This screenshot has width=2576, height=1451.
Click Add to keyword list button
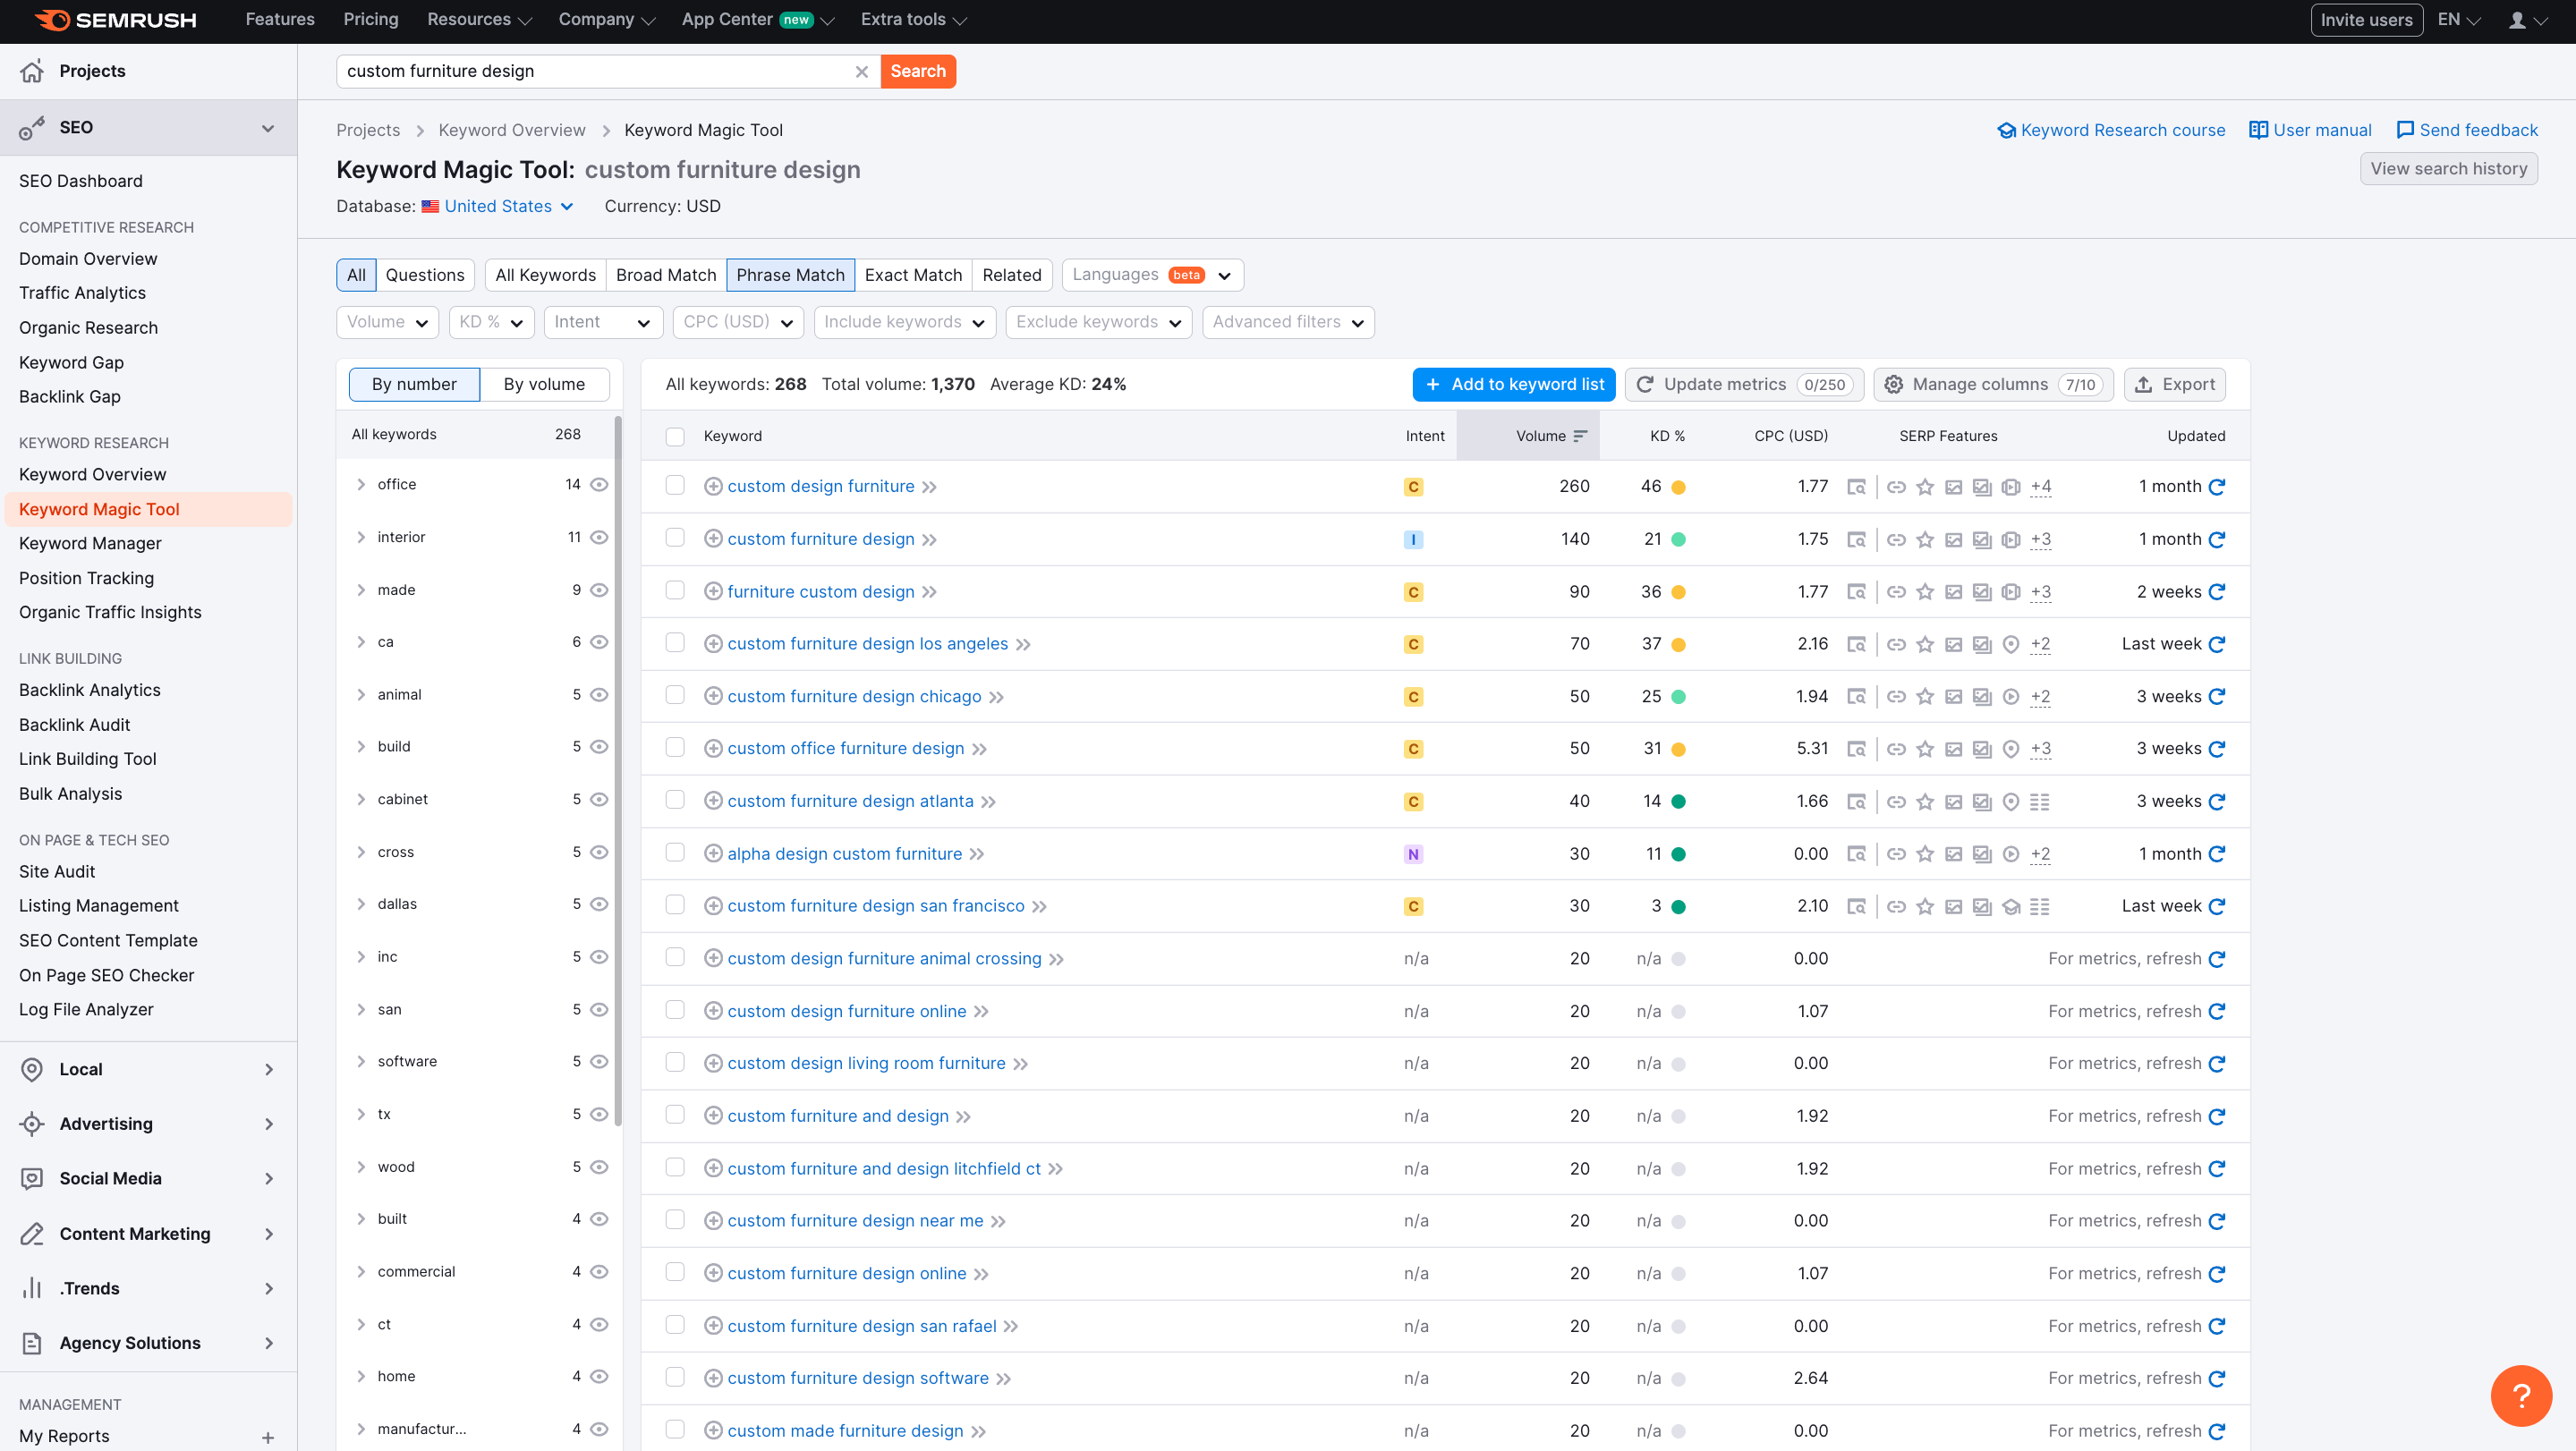[x=1513, y=385]
